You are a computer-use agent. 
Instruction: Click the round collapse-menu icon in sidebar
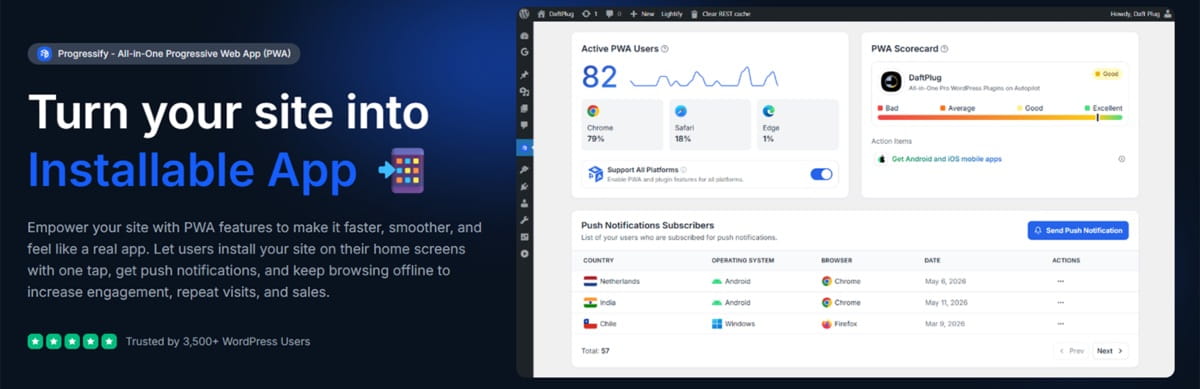point(524,253)
